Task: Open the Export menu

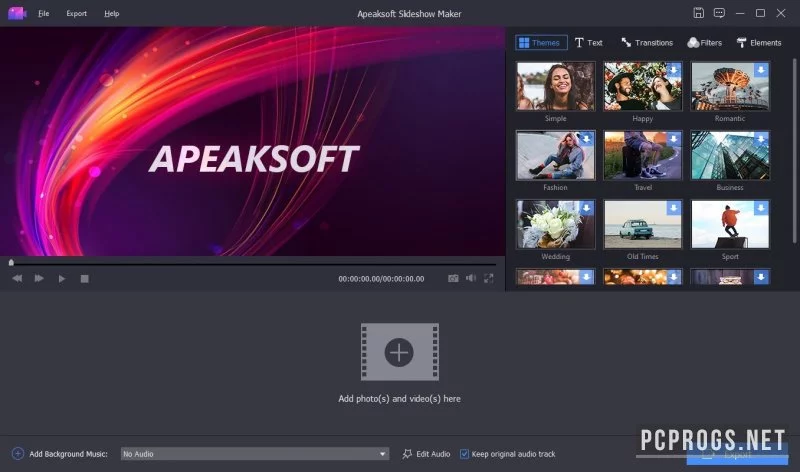Action: click(77, 14)
